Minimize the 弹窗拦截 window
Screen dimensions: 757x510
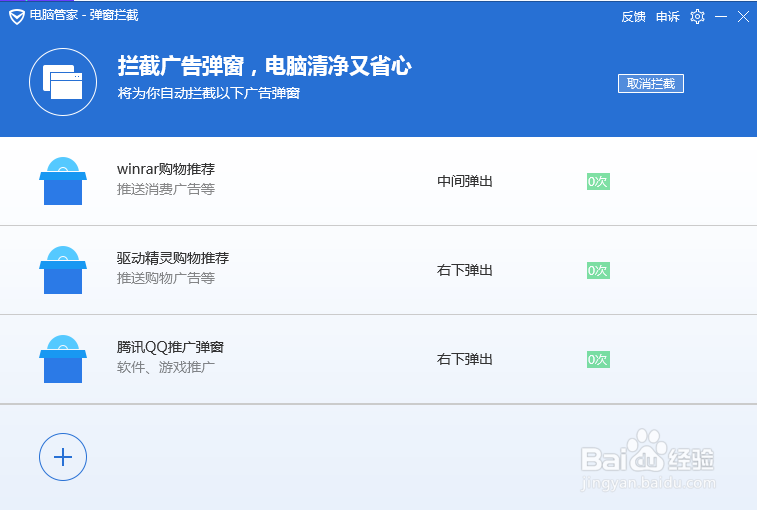pyautogui.click(x=721, y=17)
